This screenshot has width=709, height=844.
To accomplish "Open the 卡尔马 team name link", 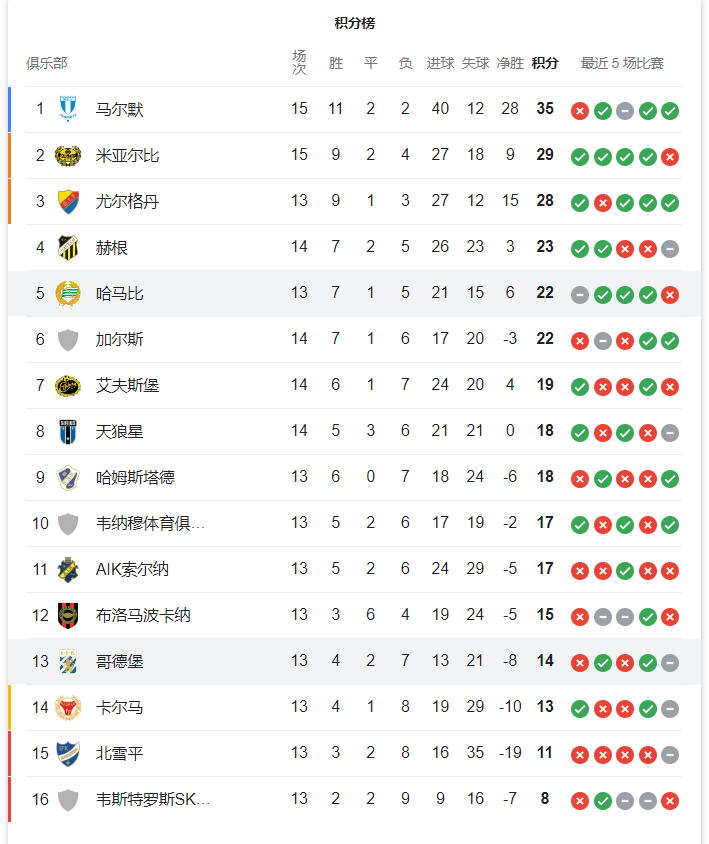I will tap(119, 707).
